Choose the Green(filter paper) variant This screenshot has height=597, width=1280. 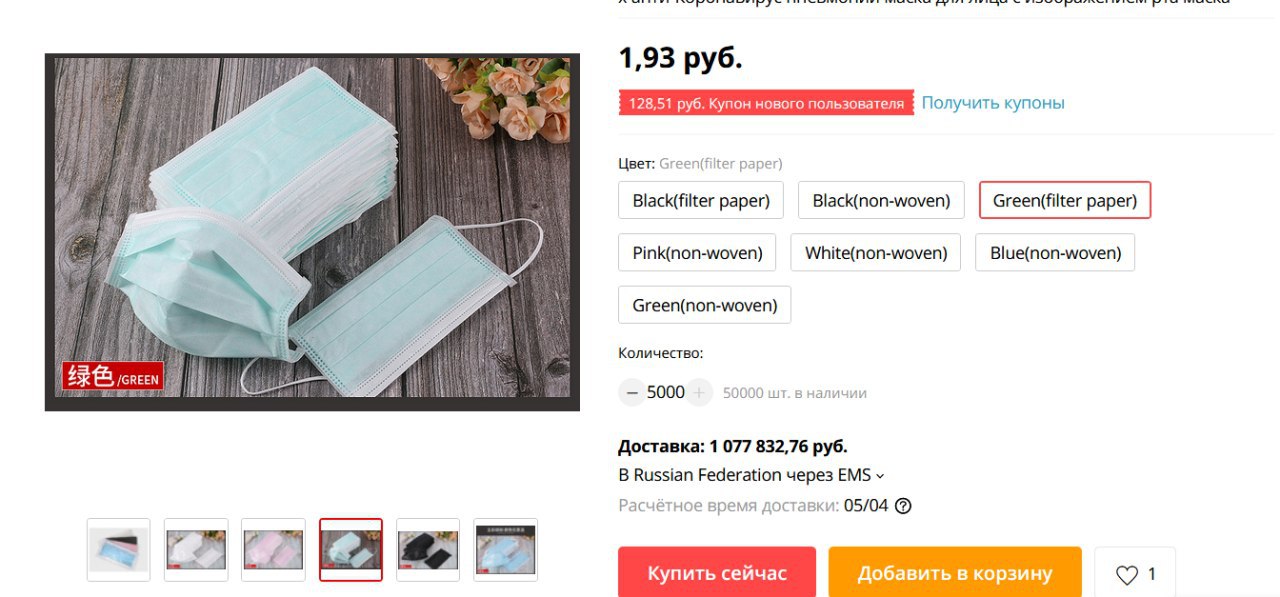1065,200
